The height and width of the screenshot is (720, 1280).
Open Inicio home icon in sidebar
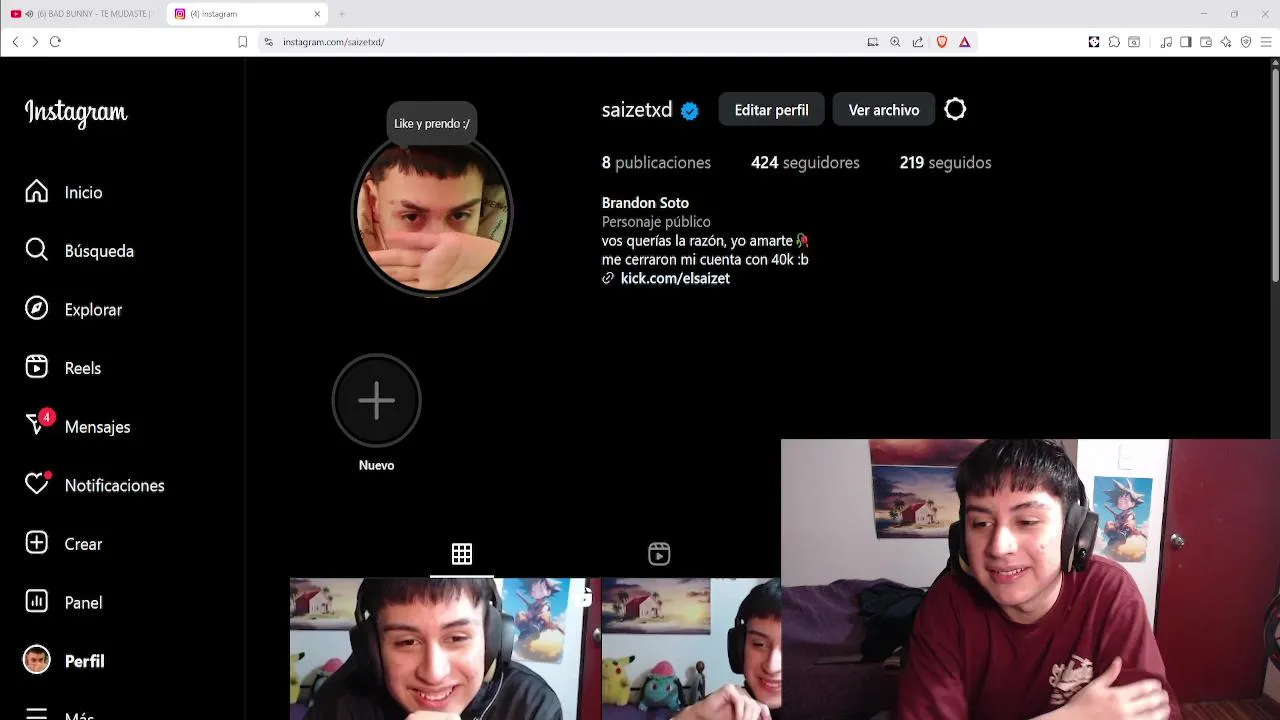pyautogui.click(x=37, y=192)
